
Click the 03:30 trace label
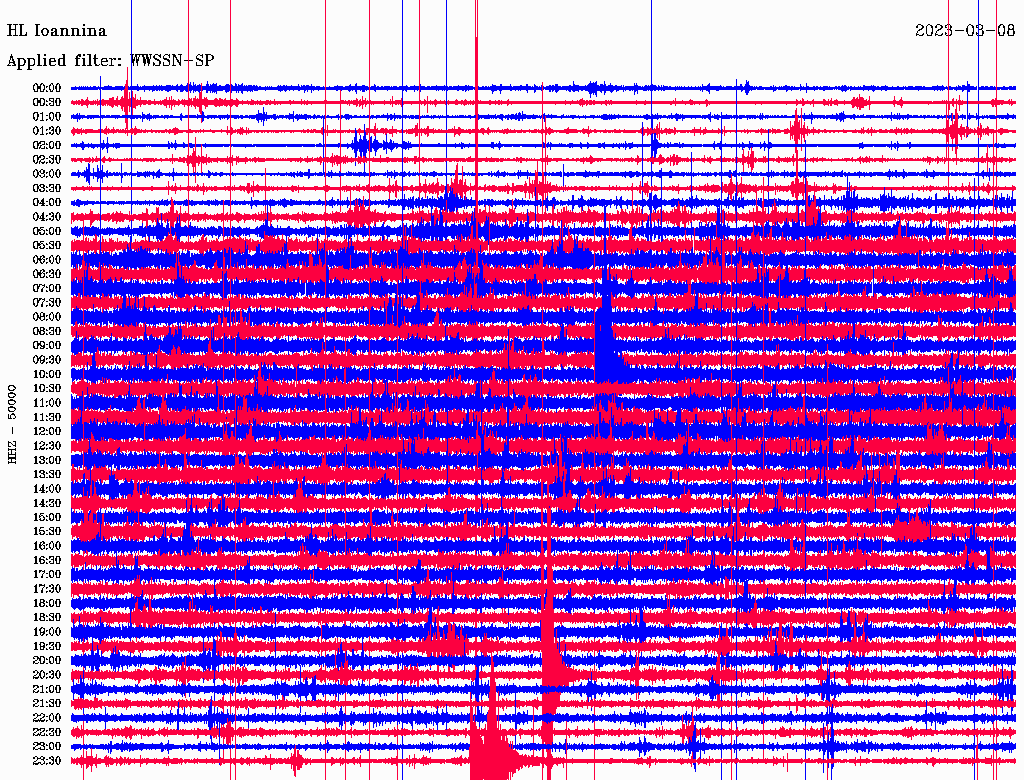point(47,188)
